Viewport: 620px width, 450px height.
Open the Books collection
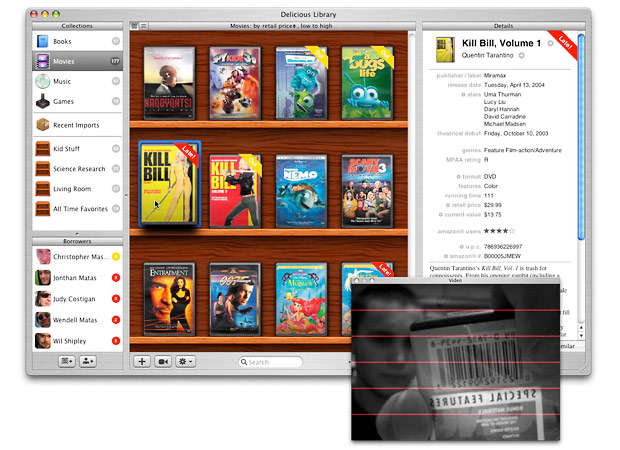pos(77,41)
